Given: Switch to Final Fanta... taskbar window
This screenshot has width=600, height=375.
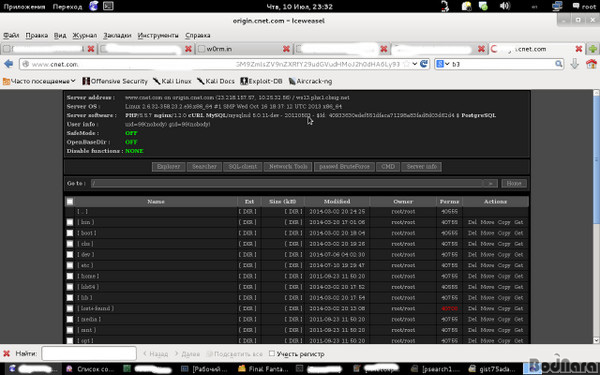Looking at the screenshot, I should (263, 369).
